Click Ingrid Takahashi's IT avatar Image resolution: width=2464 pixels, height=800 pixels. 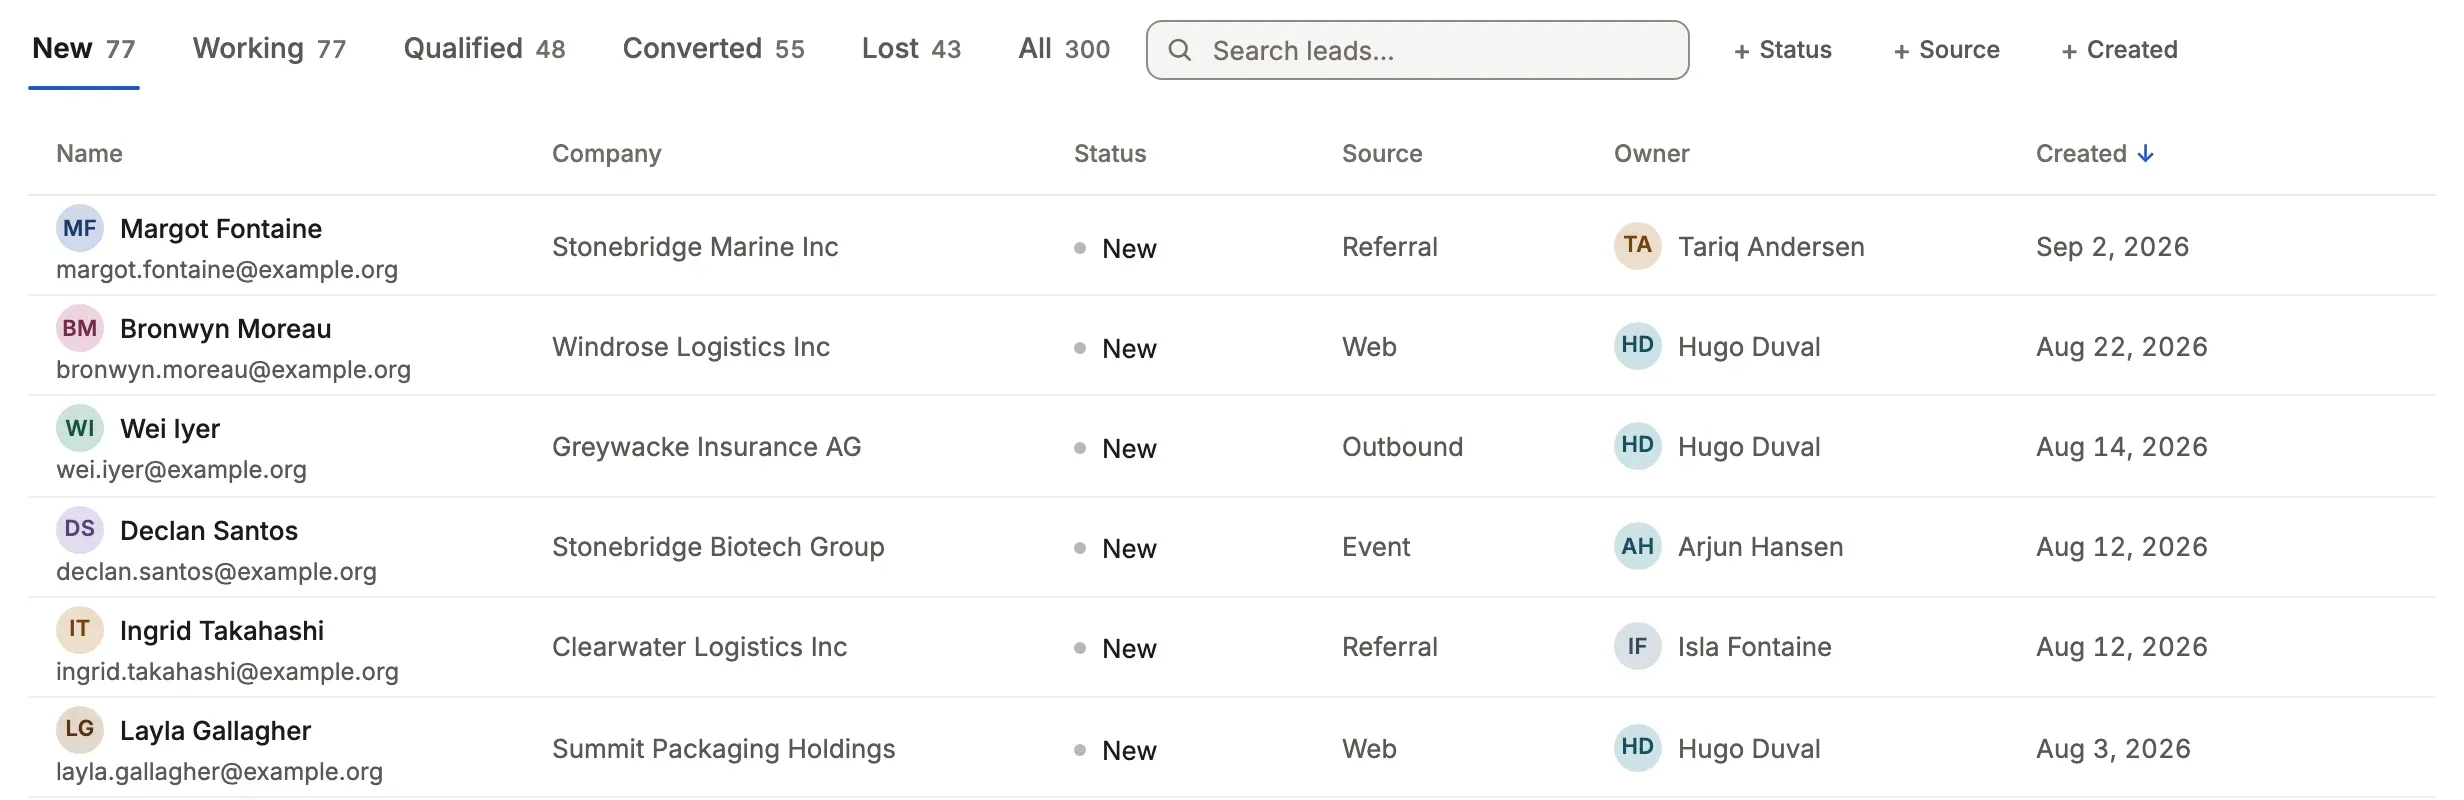80,630
